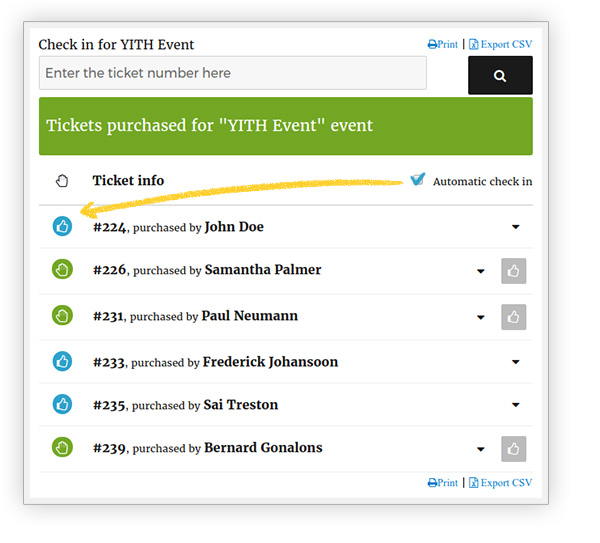
Task: Expand ticket #226 details arrow
Action: point(481,271)
